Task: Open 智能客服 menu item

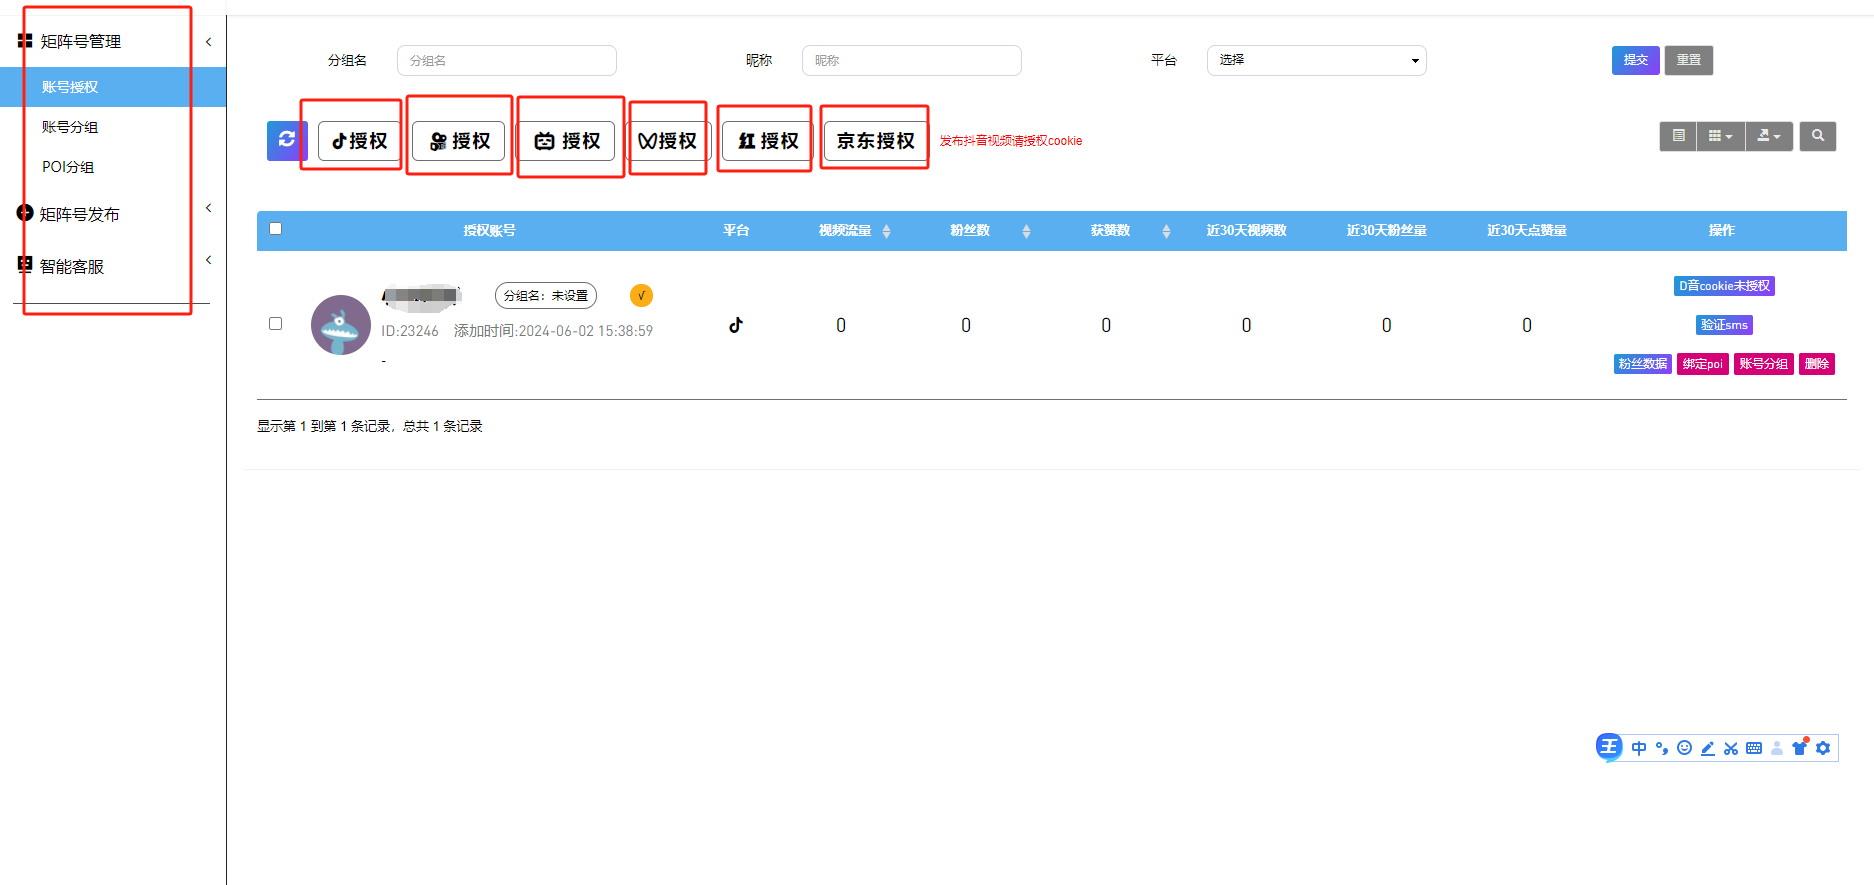Action: (72, 266)
